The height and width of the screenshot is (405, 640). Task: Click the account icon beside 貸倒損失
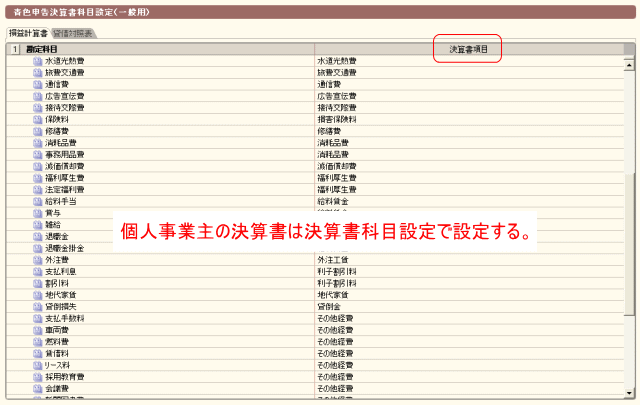(x=38, y=307)
